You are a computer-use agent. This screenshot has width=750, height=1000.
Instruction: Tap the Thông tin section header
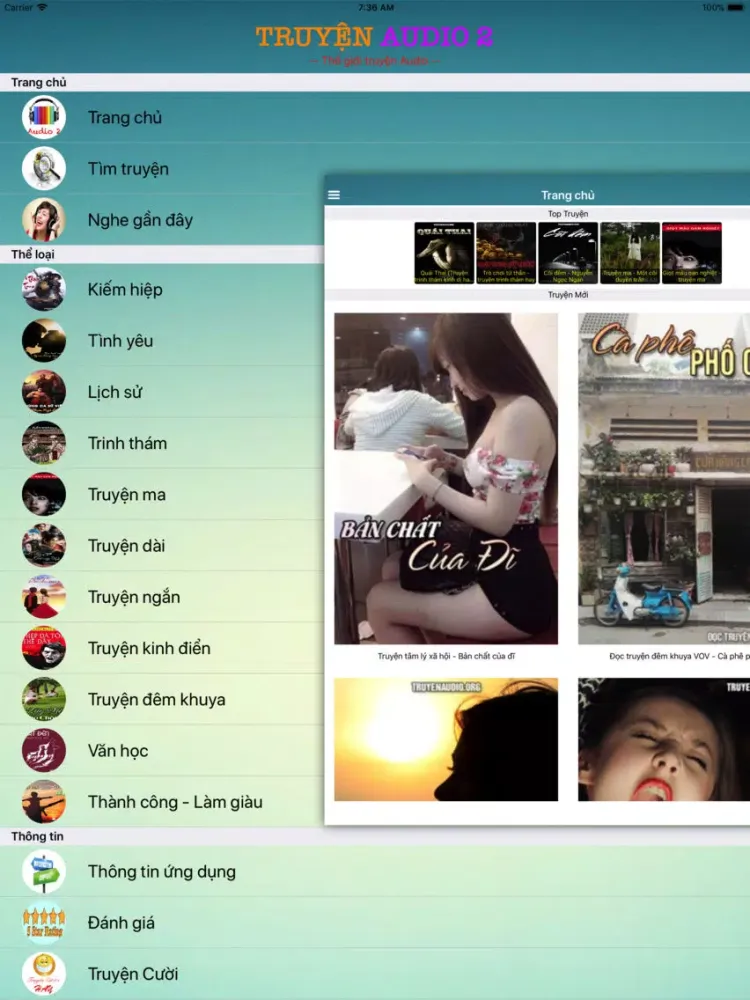pos(37,836)
